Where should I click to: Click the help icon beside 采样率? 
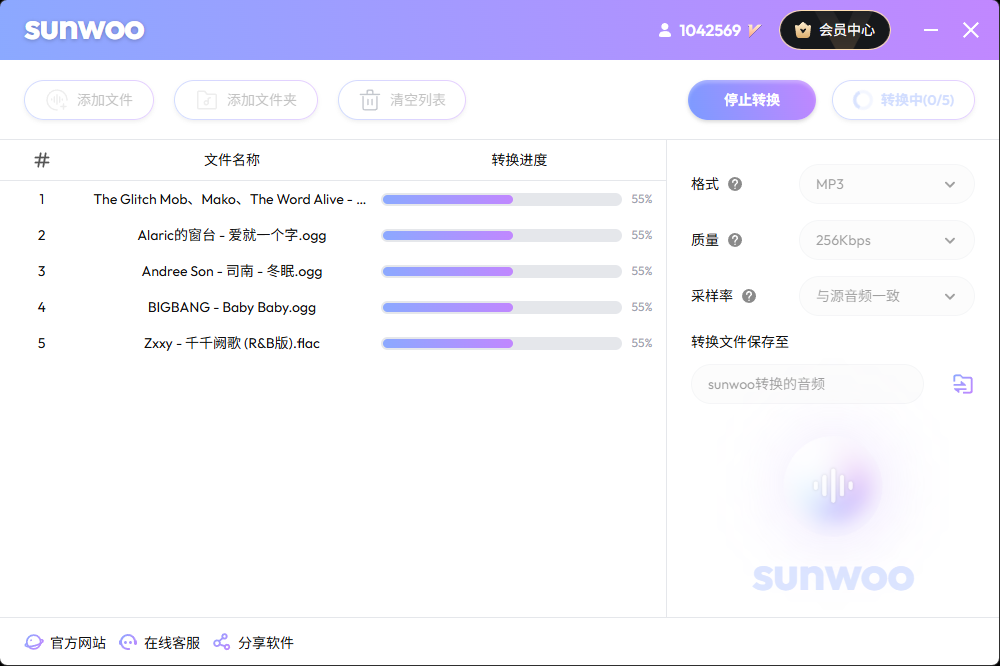(749, 296)
